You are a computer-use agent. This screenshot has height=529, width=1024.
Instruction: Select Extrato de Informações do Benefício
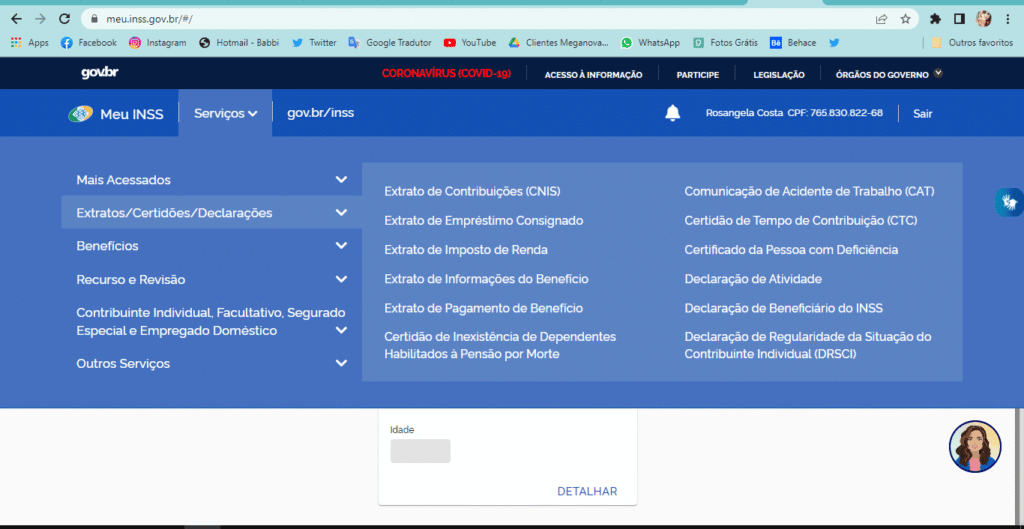pyautogui.click(x=487, y=279)
